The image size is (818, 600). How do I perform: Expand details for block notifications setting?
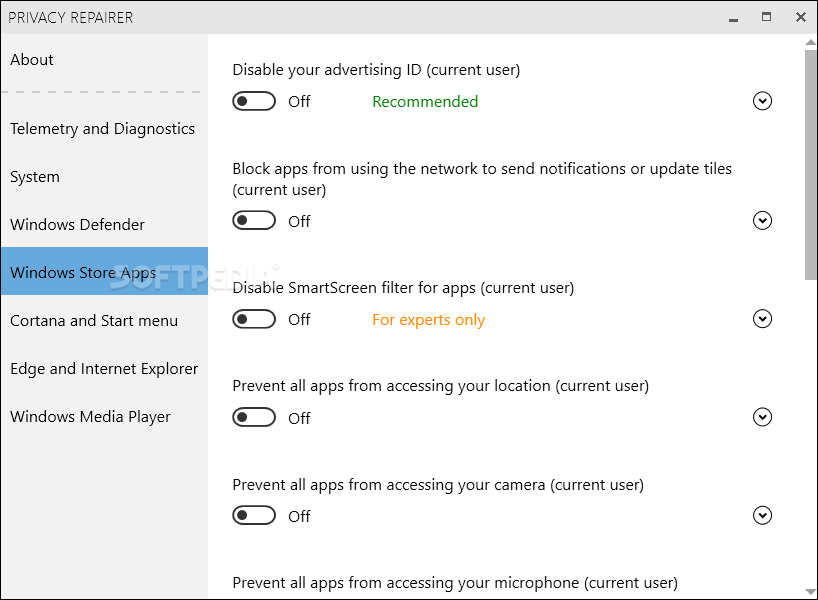click(x=762, y=220)
